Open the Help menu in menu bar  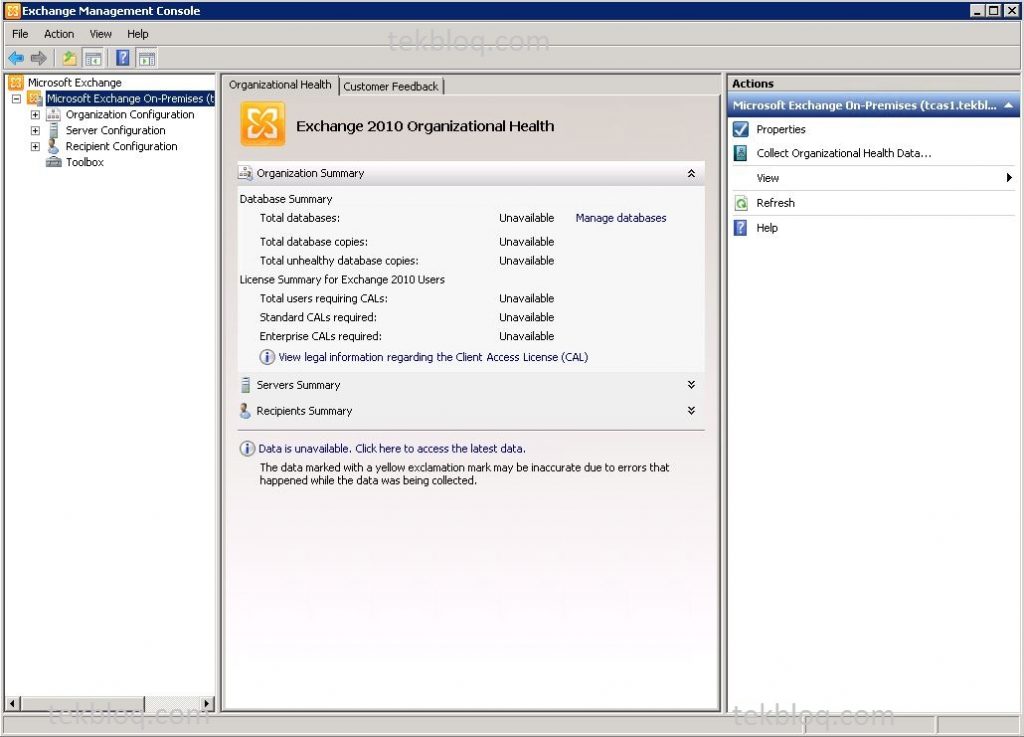pyautogui.click(x=138, y=34)
